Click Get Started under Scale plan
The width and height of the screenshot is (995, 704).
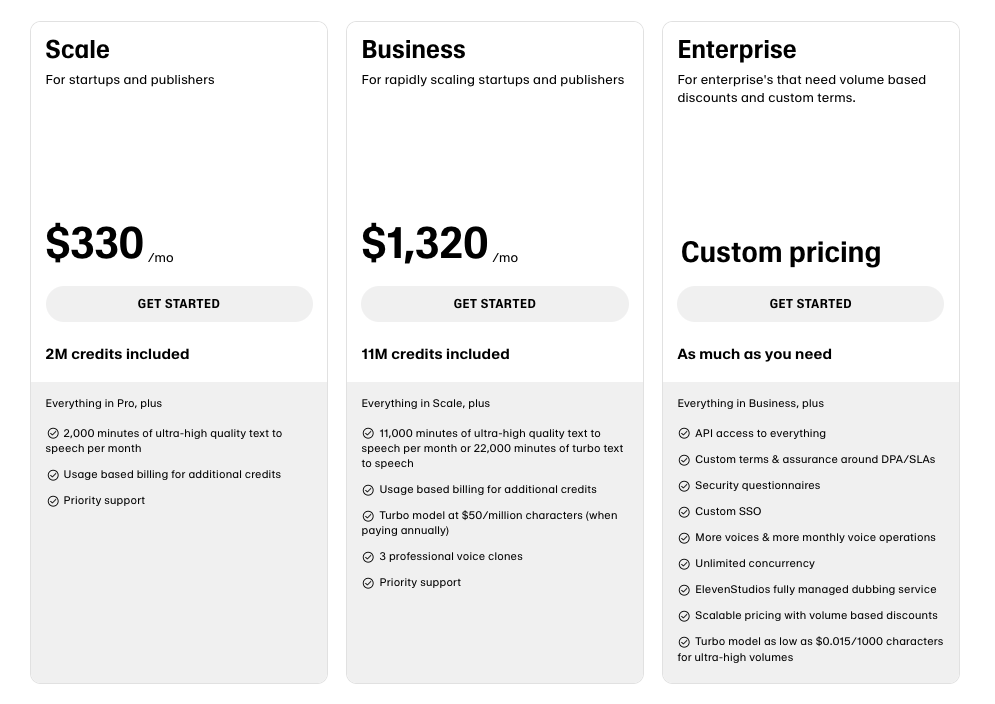[x=179, y=303]
